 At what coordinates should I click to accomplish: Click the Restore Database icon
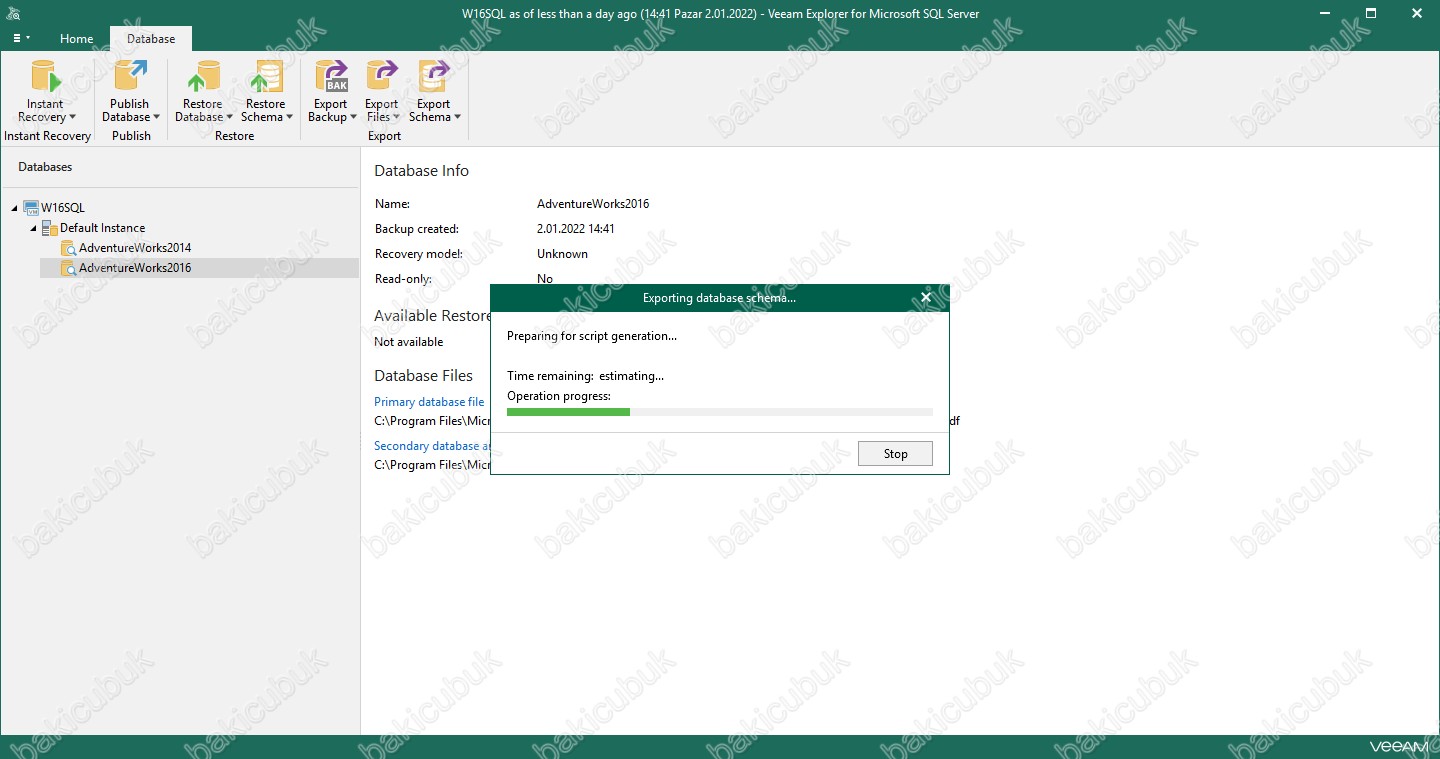point(203,77)
